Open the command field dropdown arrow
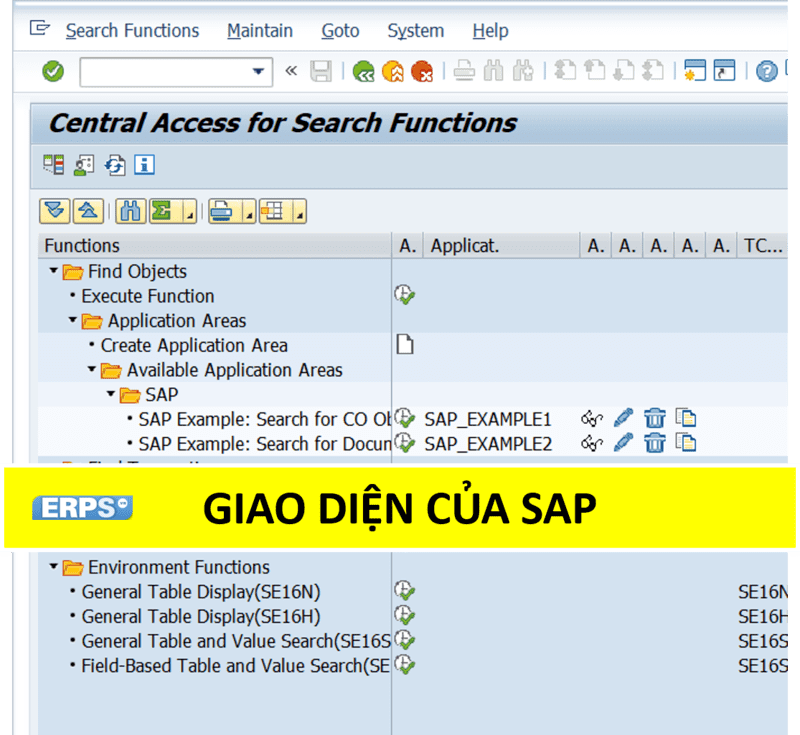The image size is (800, 735). pyautogui.click(x=258, y=71)
